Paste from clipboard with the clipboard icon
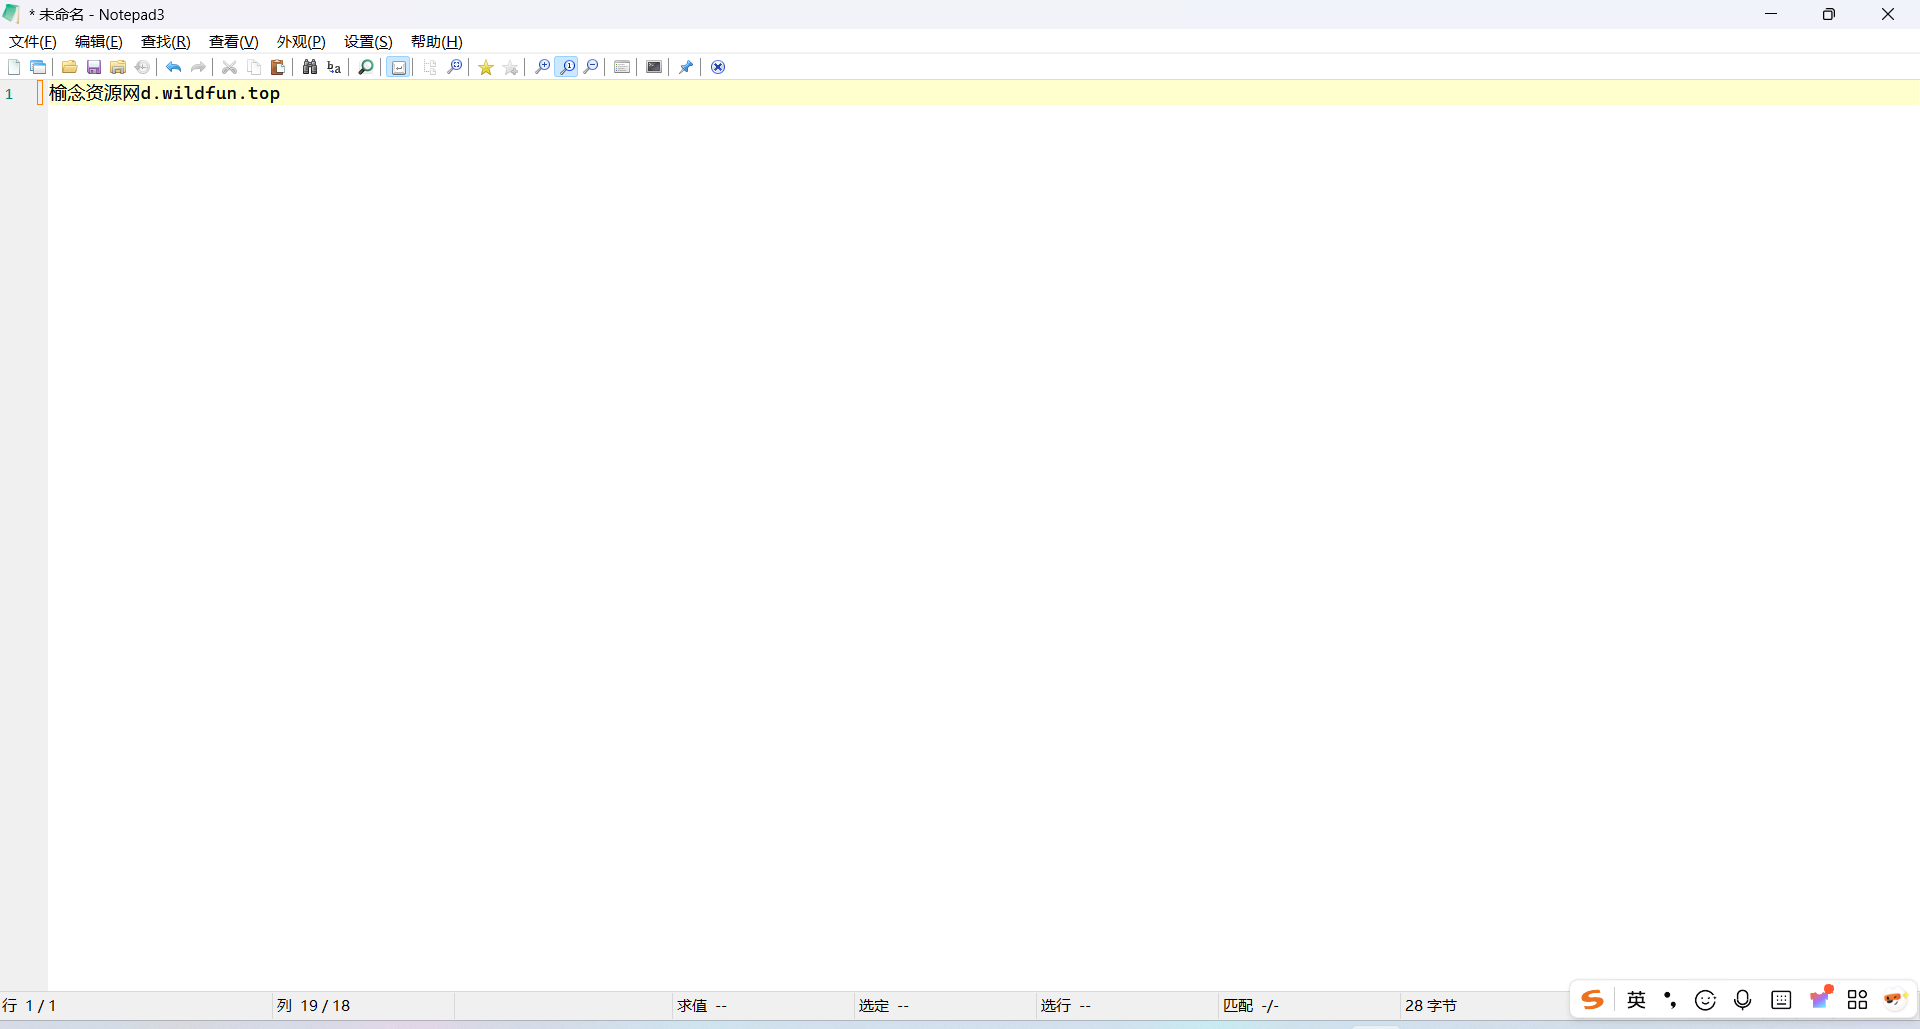Viewport: 1920px width, 1029px height. click(278, 67)
